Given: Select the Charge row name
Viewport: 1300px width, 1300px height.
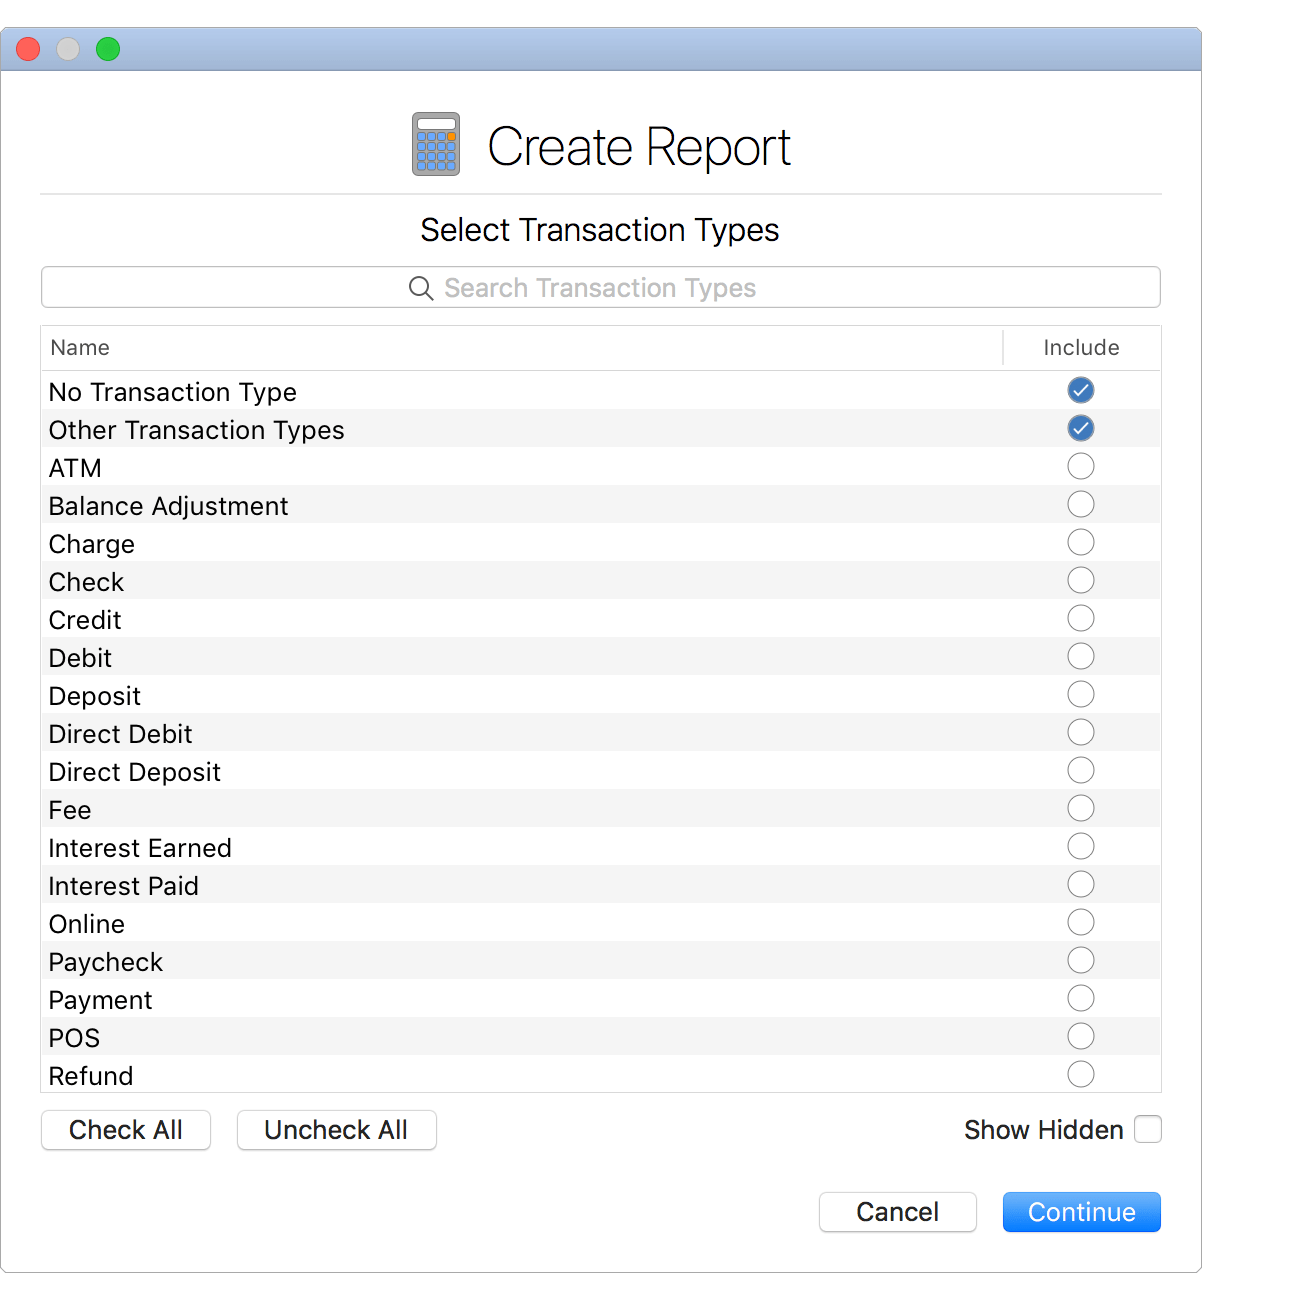Looking at the screenshot, I should 91,544.
